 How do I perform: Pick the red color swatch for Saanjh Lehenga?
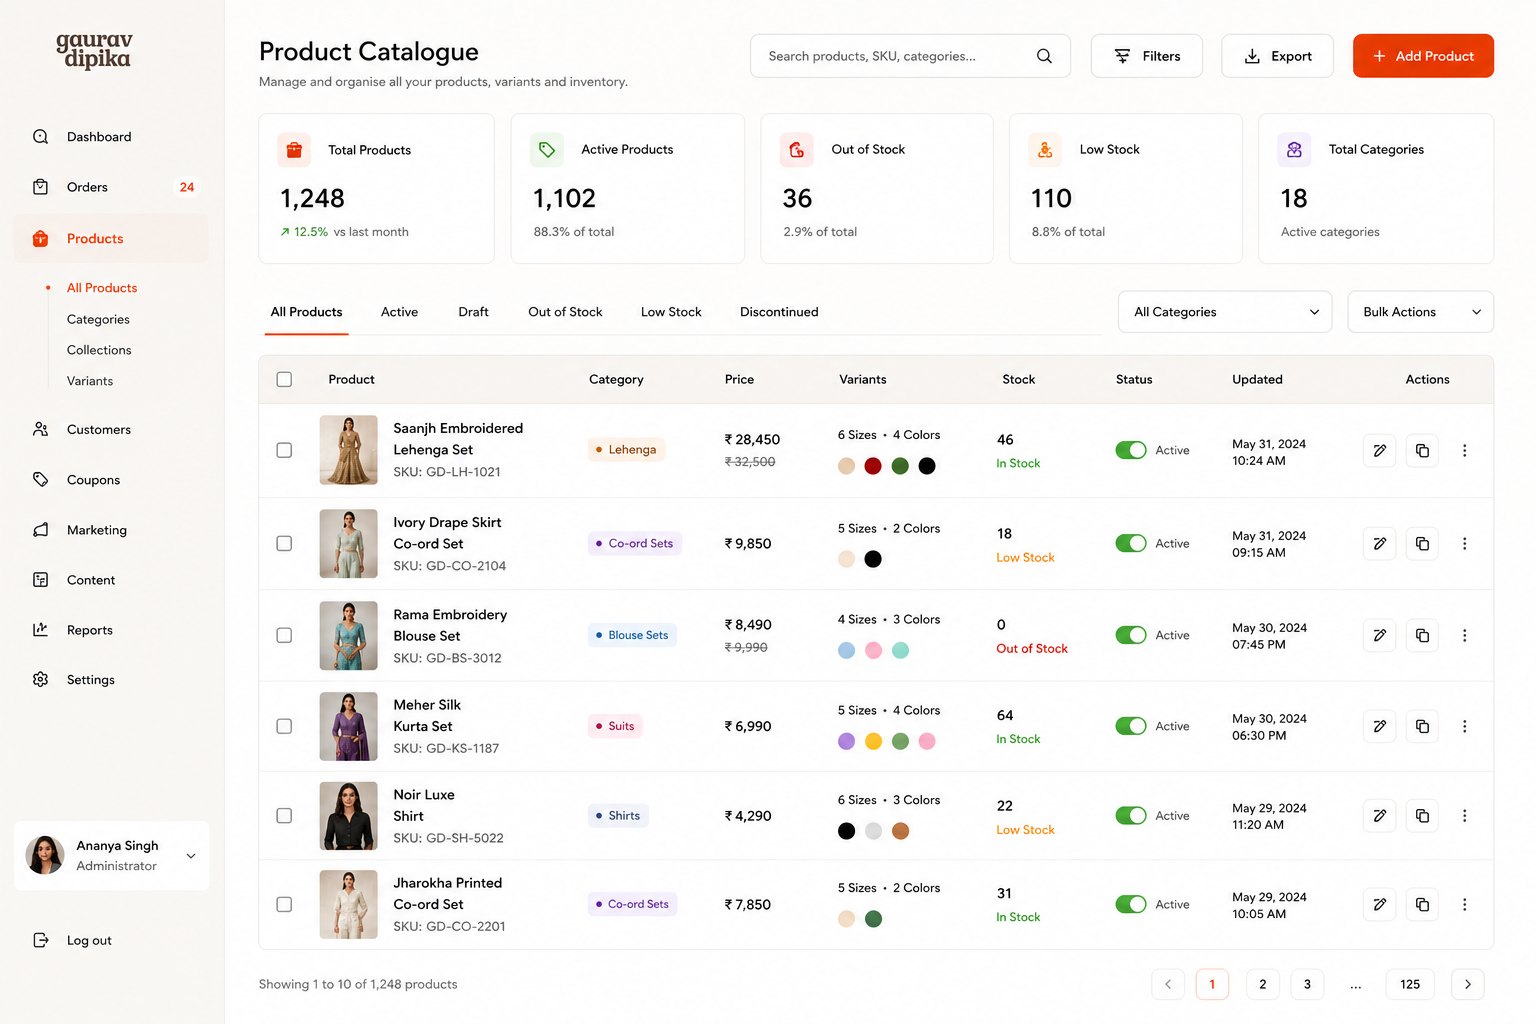(x=873, y=466)
